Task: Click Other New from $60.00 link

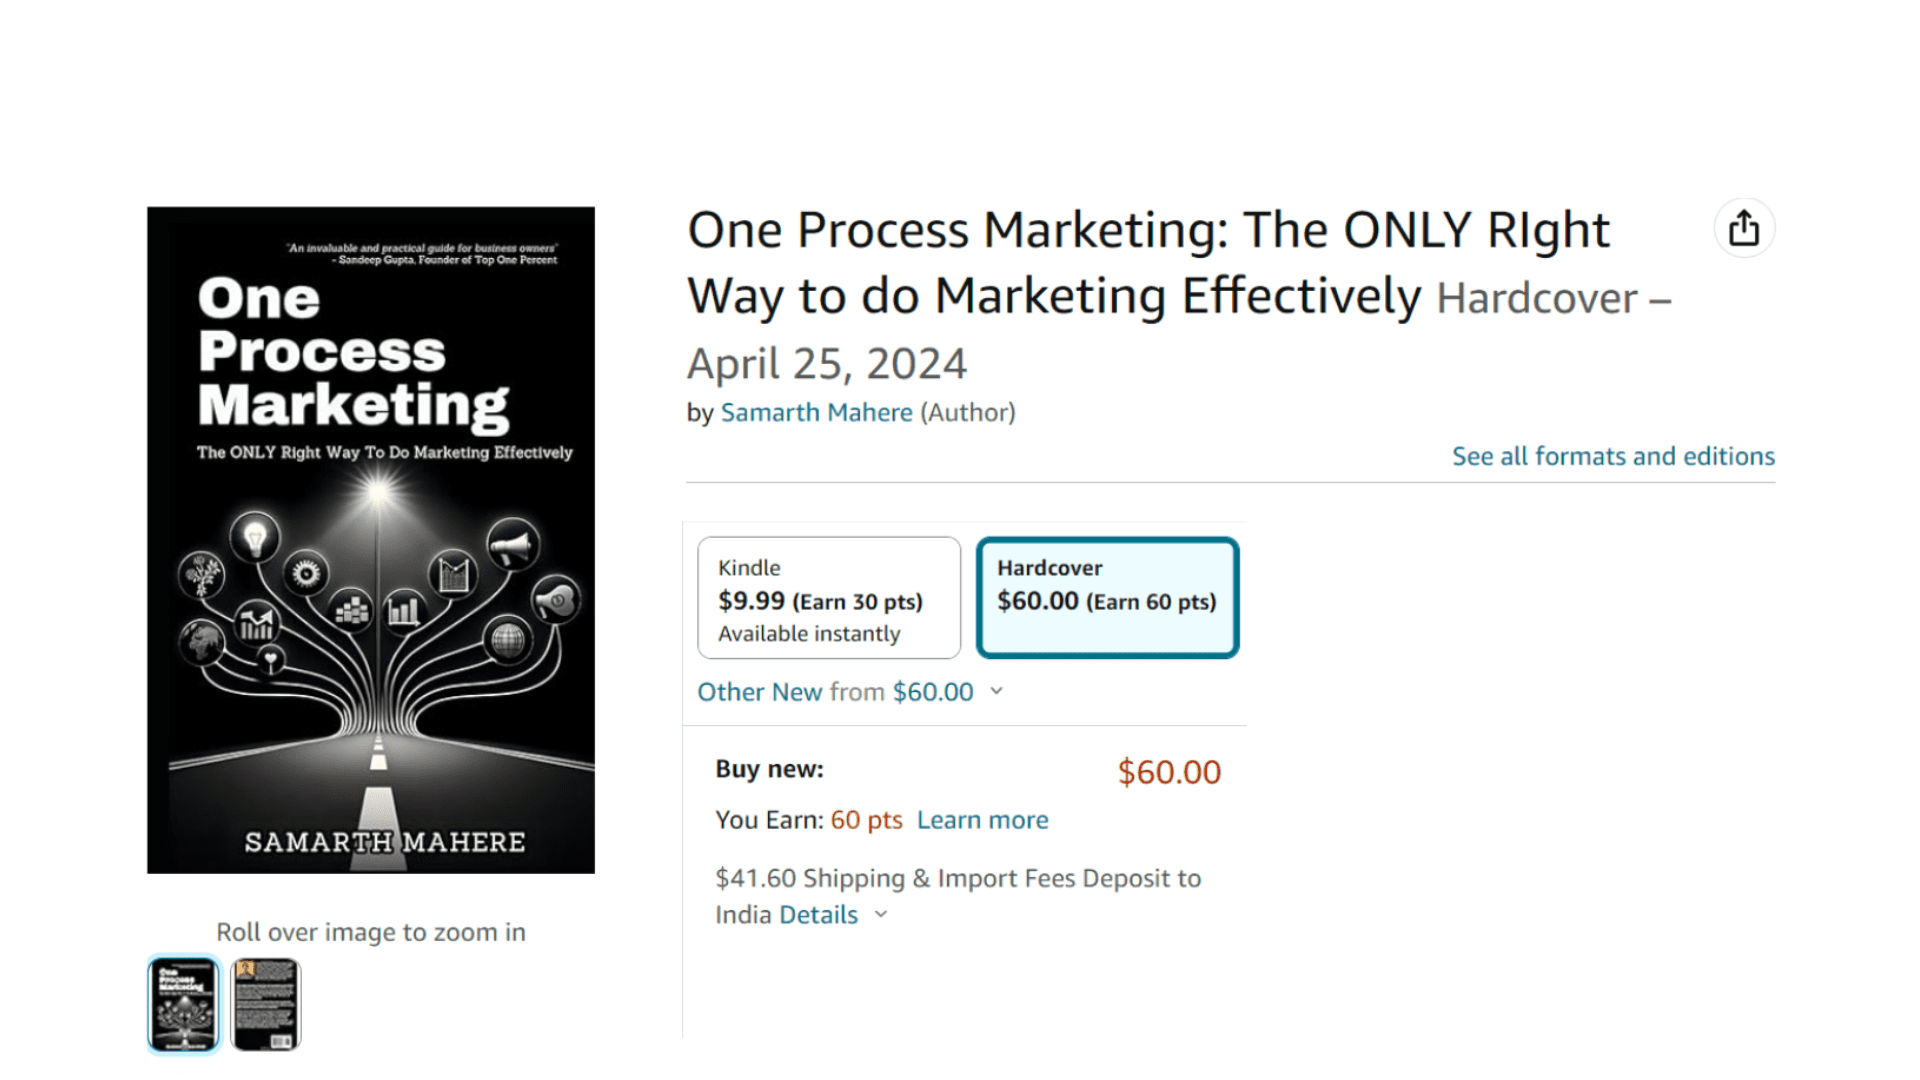Action: pos(835,692)
